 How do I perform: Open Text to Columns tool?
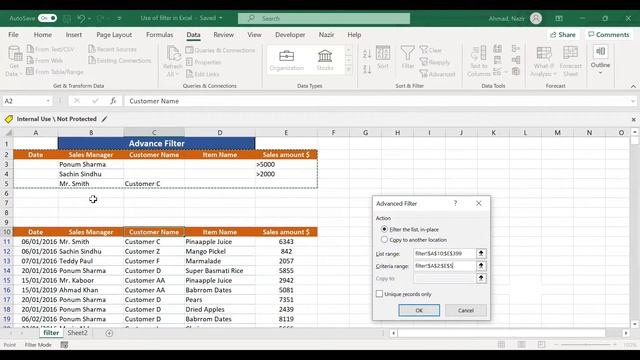click(x=478, y=60)
